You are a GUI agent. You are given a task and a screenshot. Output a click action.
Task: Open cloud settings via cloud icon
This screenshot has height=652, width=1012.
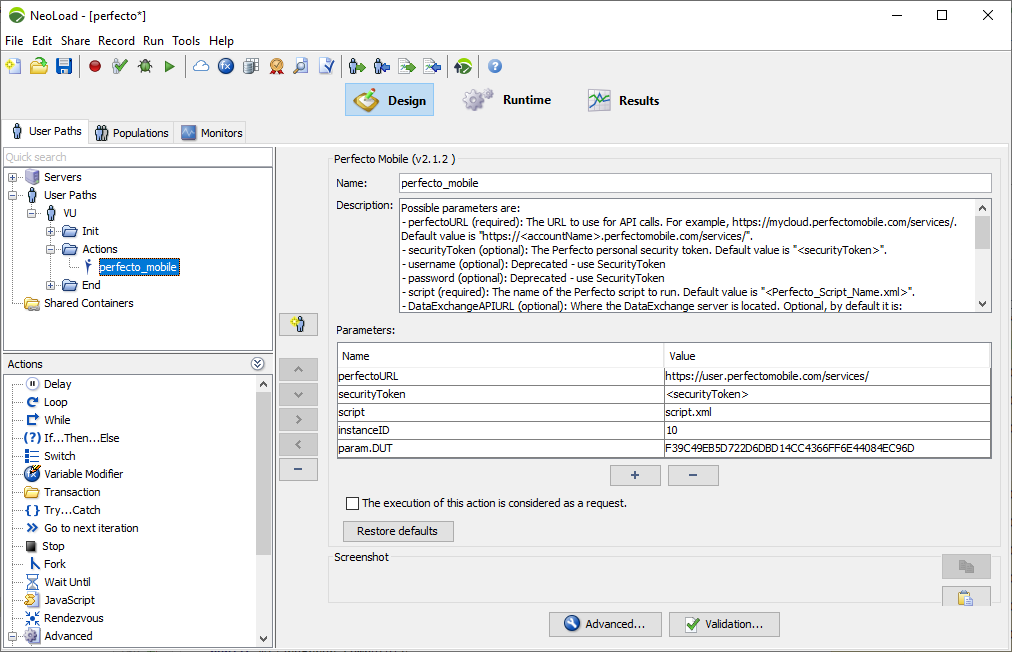coord(201,66)
